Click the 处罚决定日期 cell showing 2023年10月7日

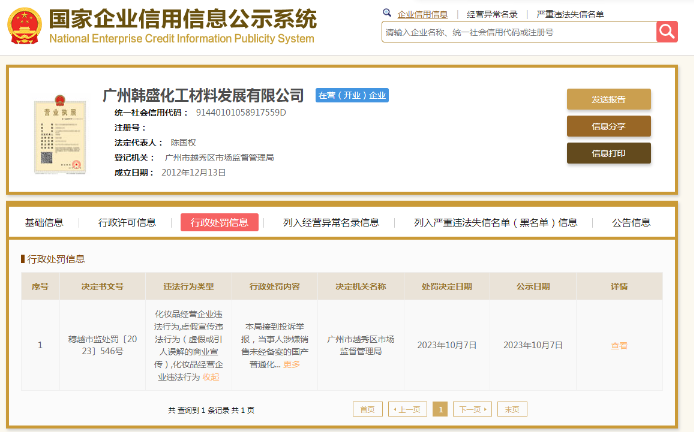(x=447, y=345)
